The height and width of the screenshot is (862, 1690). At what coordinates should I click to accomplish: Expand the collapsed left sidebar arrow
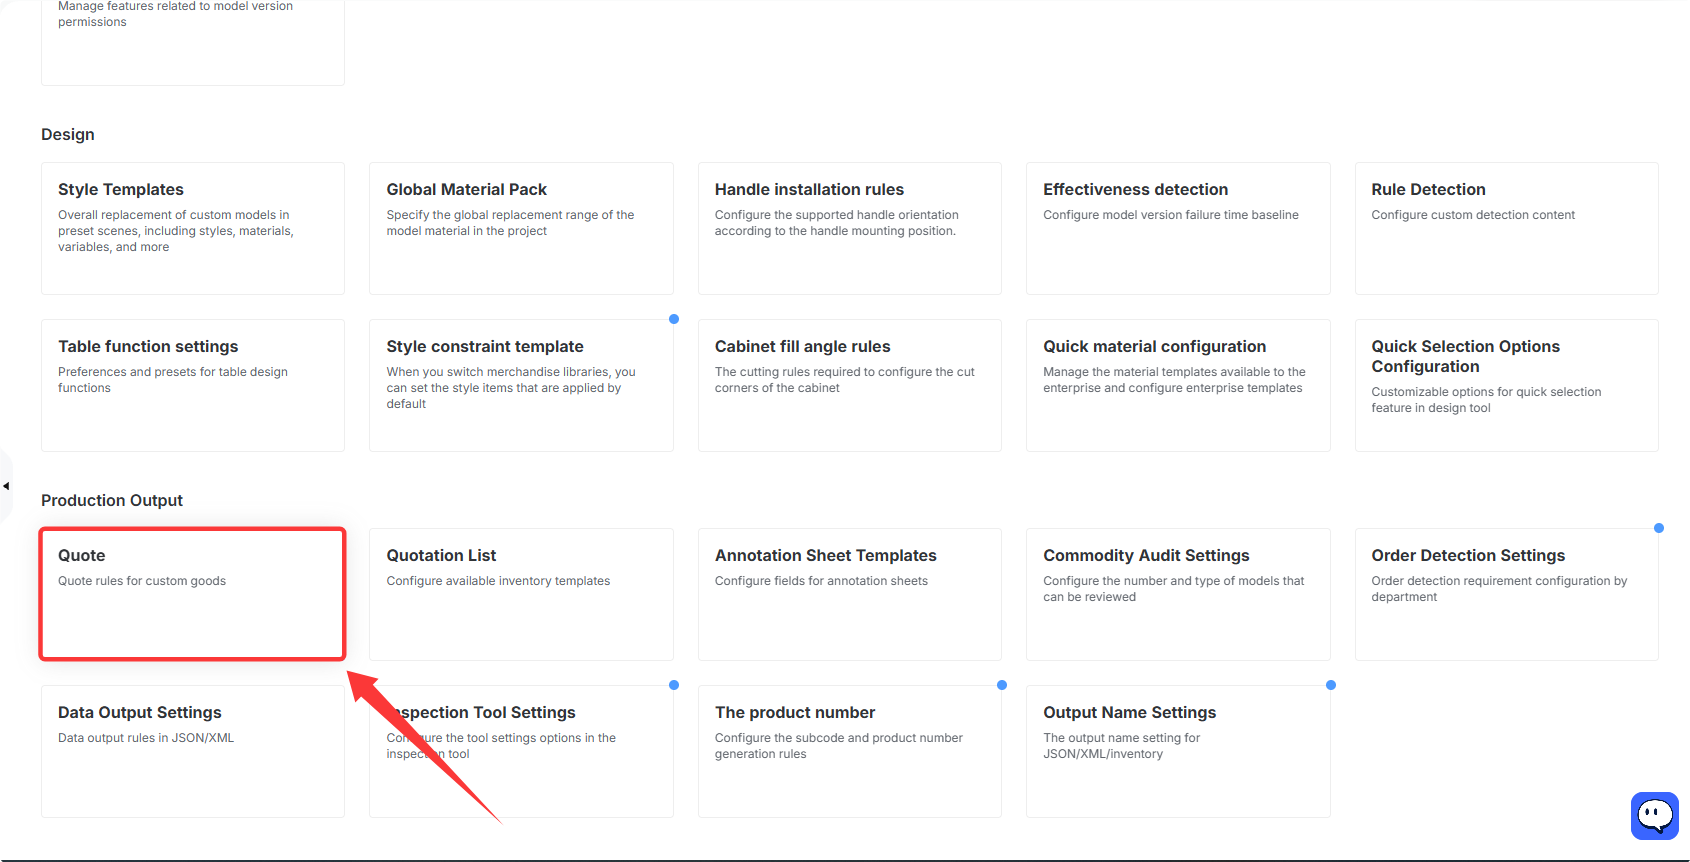[x=6, y=486]
